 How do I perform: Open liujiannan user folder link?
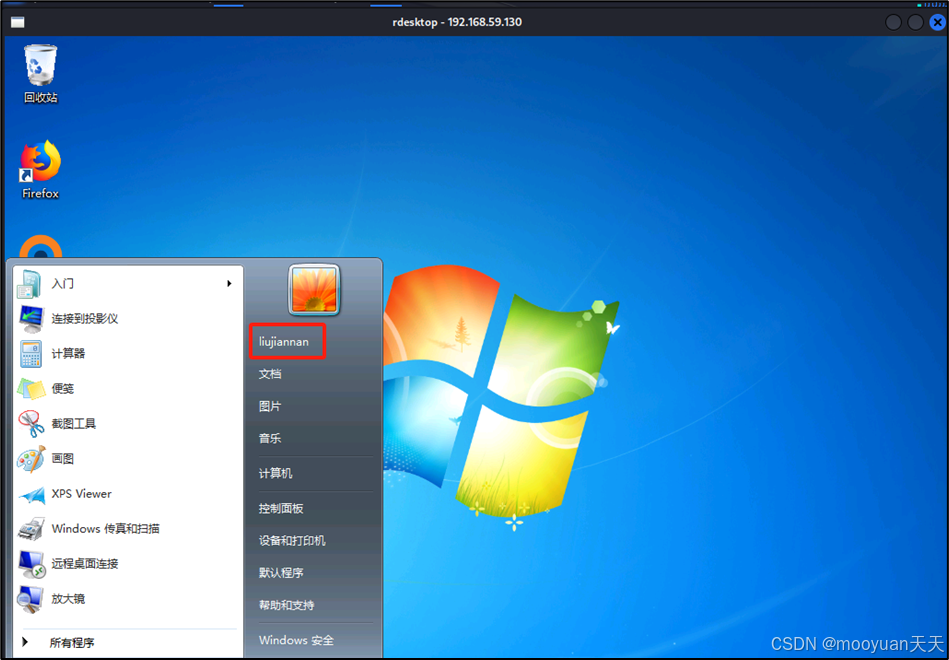[x=284, y=342]
